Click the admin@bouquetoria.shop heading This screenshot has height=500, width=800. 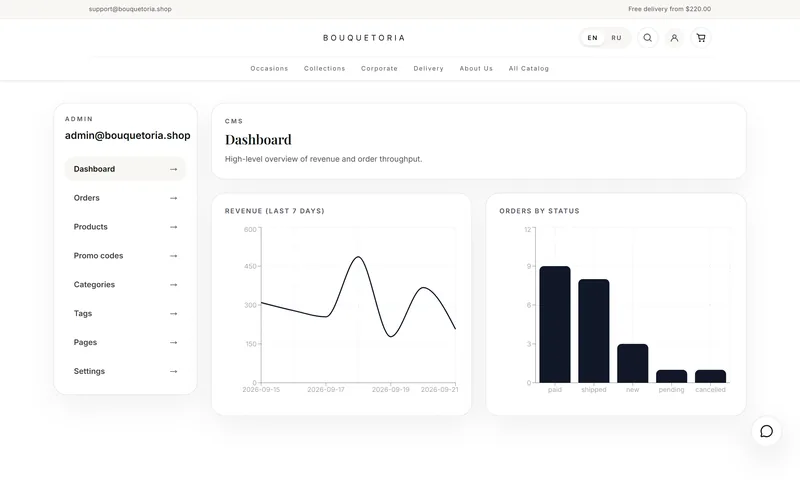(128, 135)
